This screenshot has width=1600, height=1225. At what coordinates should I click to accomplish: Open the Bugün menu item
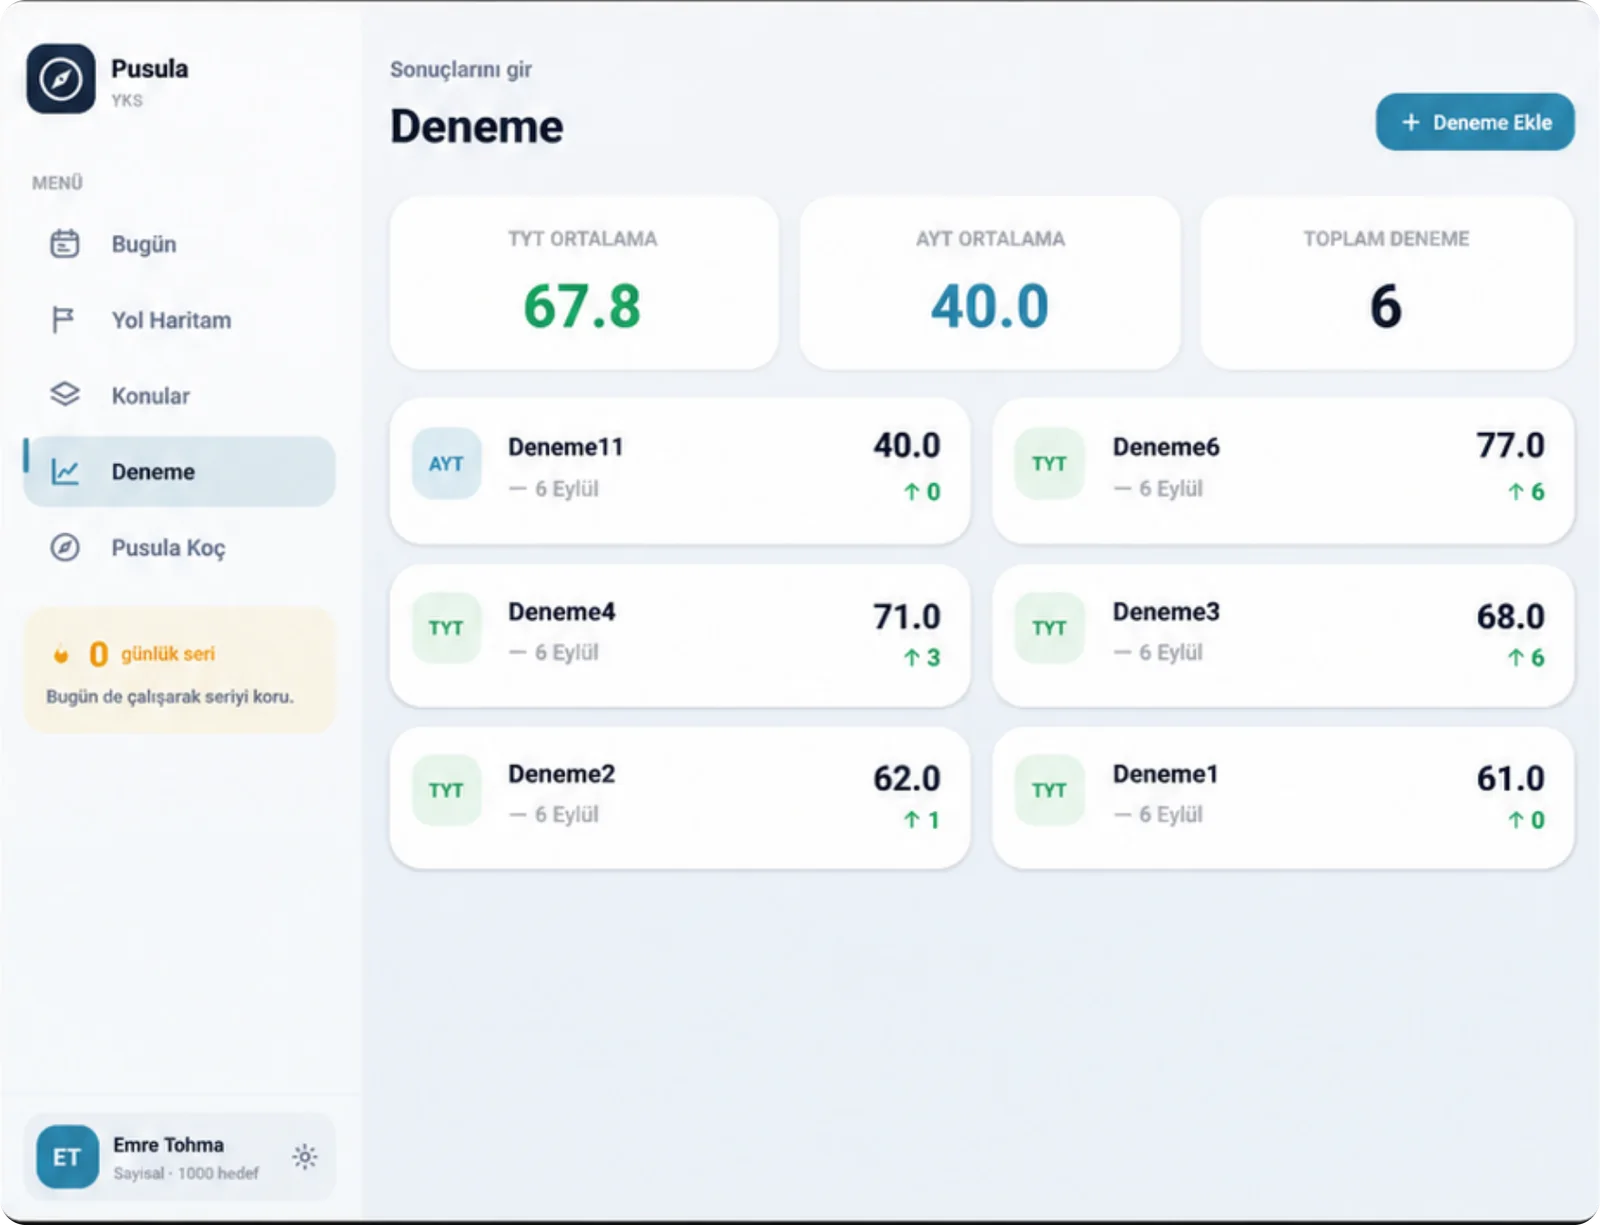(x=179, y=244)
